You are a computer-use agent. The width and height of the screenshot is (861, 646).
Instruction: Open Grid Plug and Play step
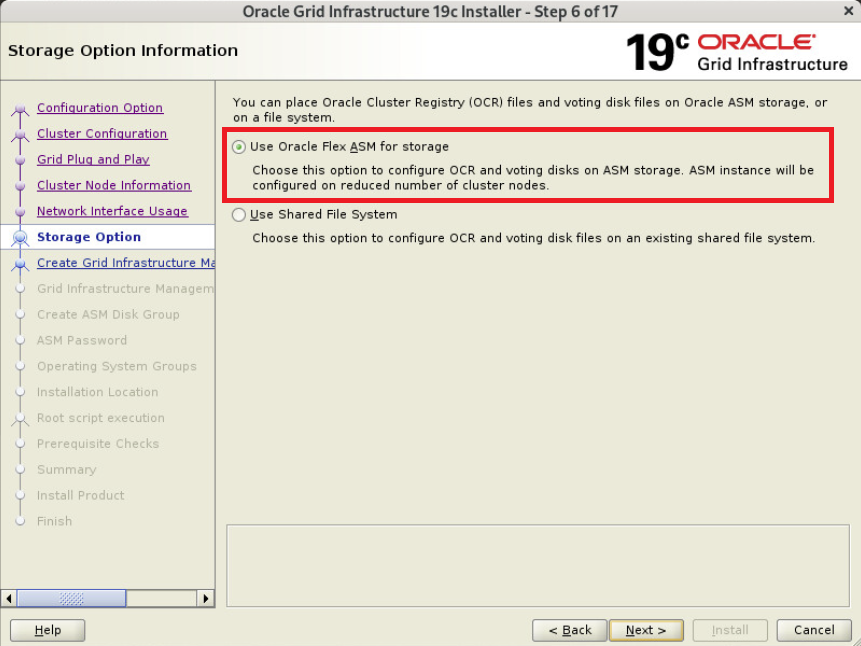point(93,159)
